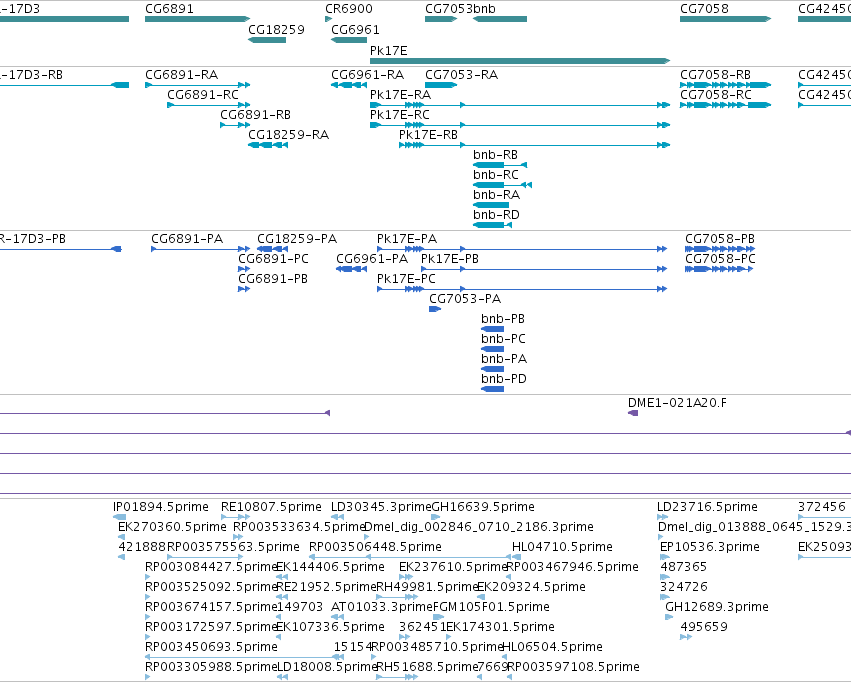Viewport: 851px width, 682px height.
Task: Click the RP003597108.5prime EST label
Action: tap(574, 667)
